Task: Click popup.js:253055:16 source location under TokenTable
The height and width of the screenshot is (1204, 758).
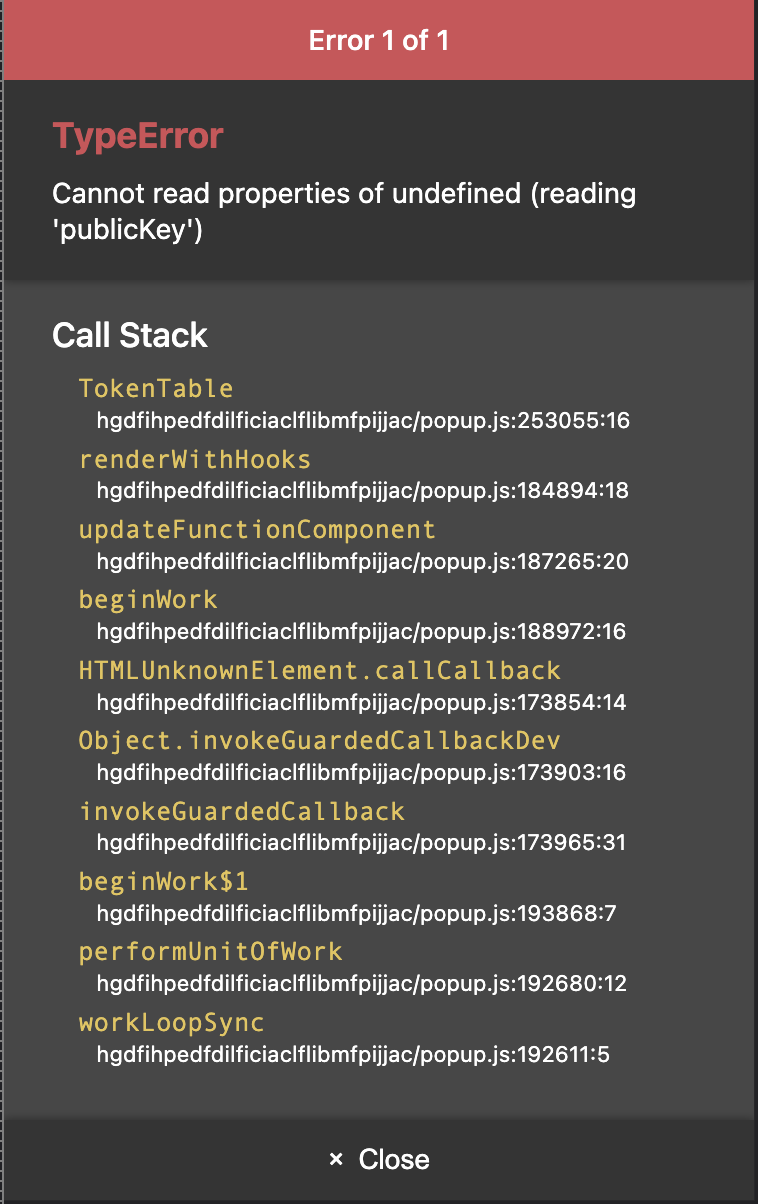Action: pos(364,421)
